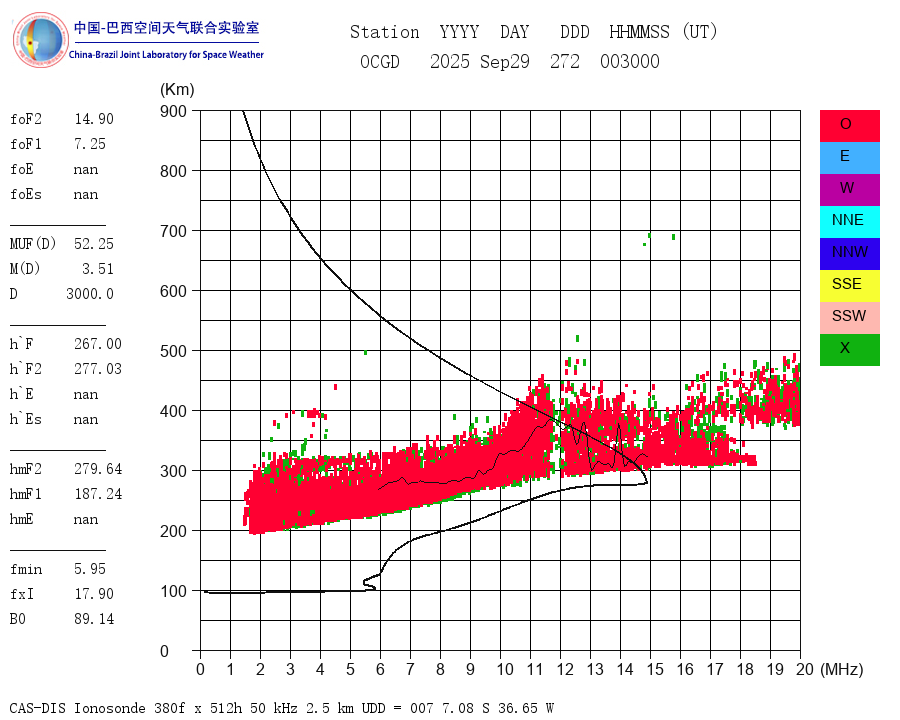Click the purple W legend swatch

[x=849, y=189]
